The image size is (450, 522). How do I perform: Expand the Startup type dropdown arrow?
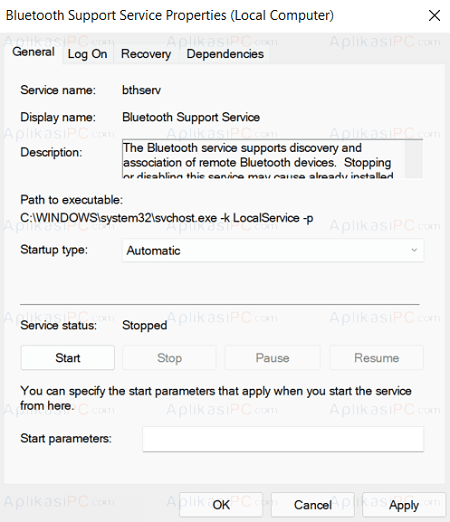pyautogui.click(x=414, y=250)
